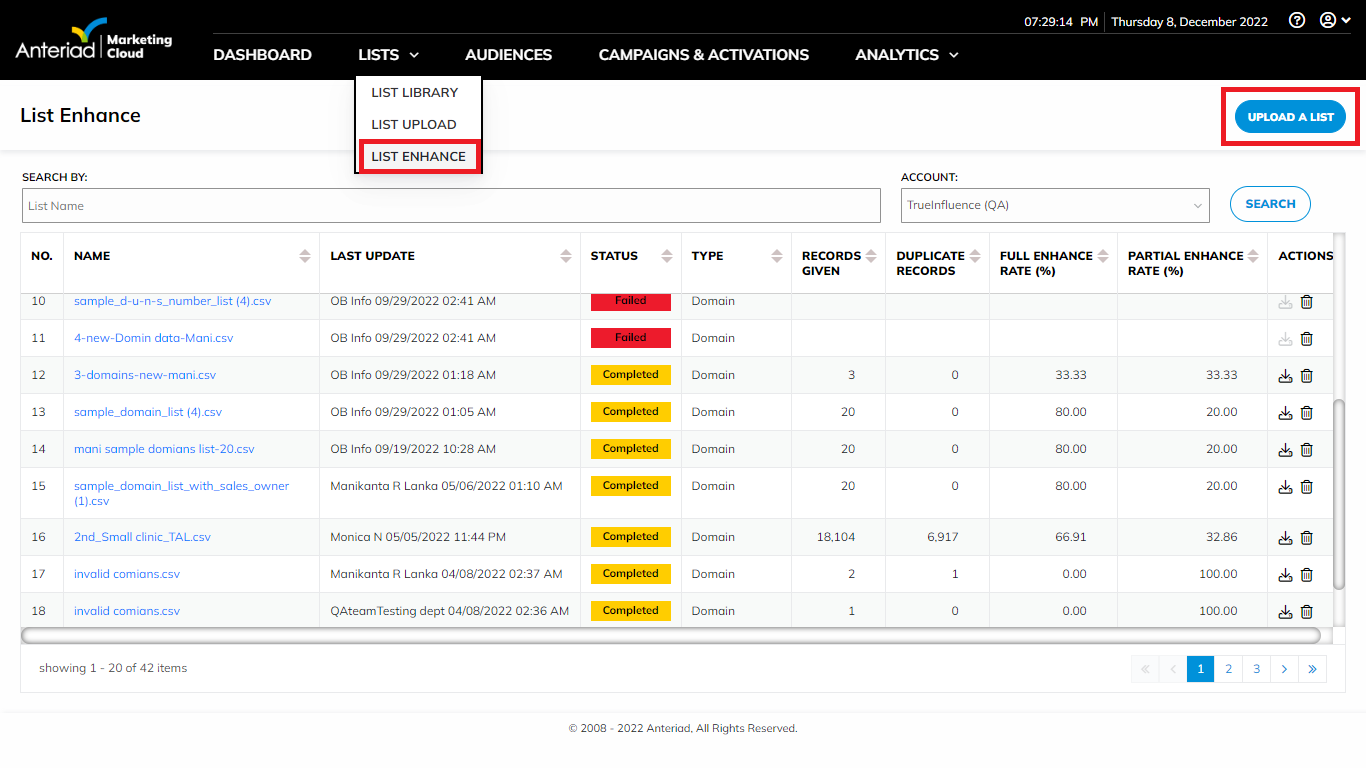This screenshot has width=1366, height=768.
Task: Expand the Lists menu chevron
Action: pyautogui.click(x=414, y=55)
